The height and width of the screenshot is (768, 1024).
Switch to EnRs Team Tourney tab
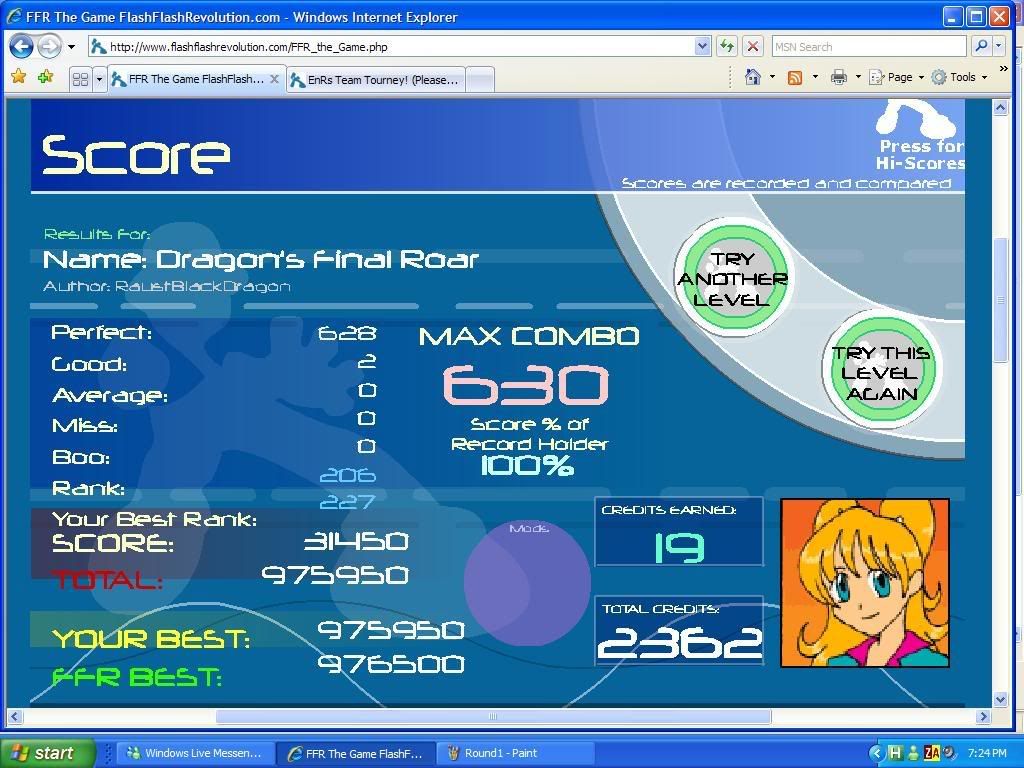point(375,79)
